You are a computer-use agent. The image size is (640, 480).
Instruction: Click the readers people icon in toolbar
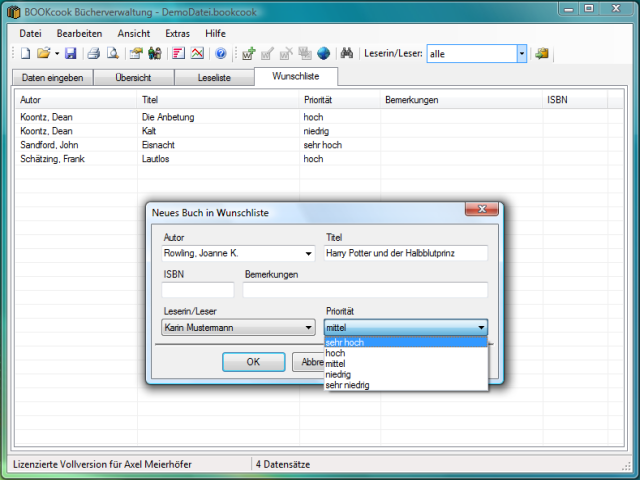pyautogui.click(x=154, y=53)
